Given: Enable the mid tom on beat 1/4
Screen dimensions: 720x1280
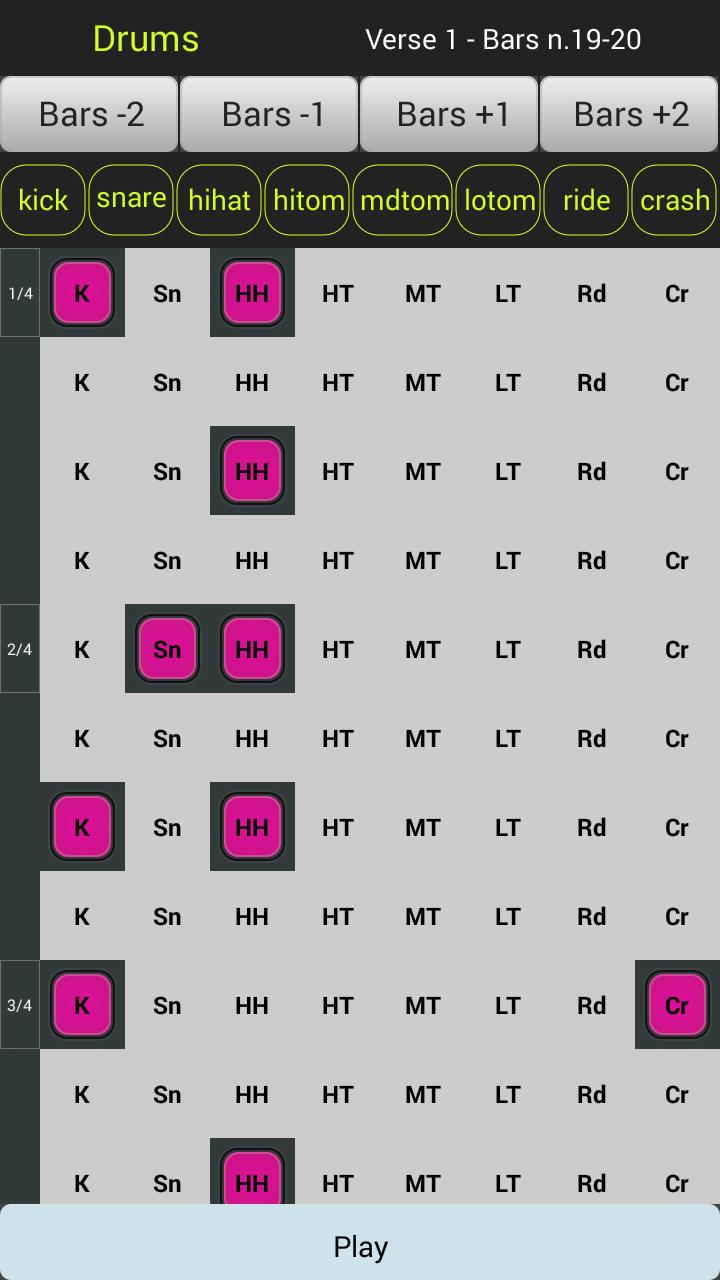Looking at the screenshot, I should [422, 293].
